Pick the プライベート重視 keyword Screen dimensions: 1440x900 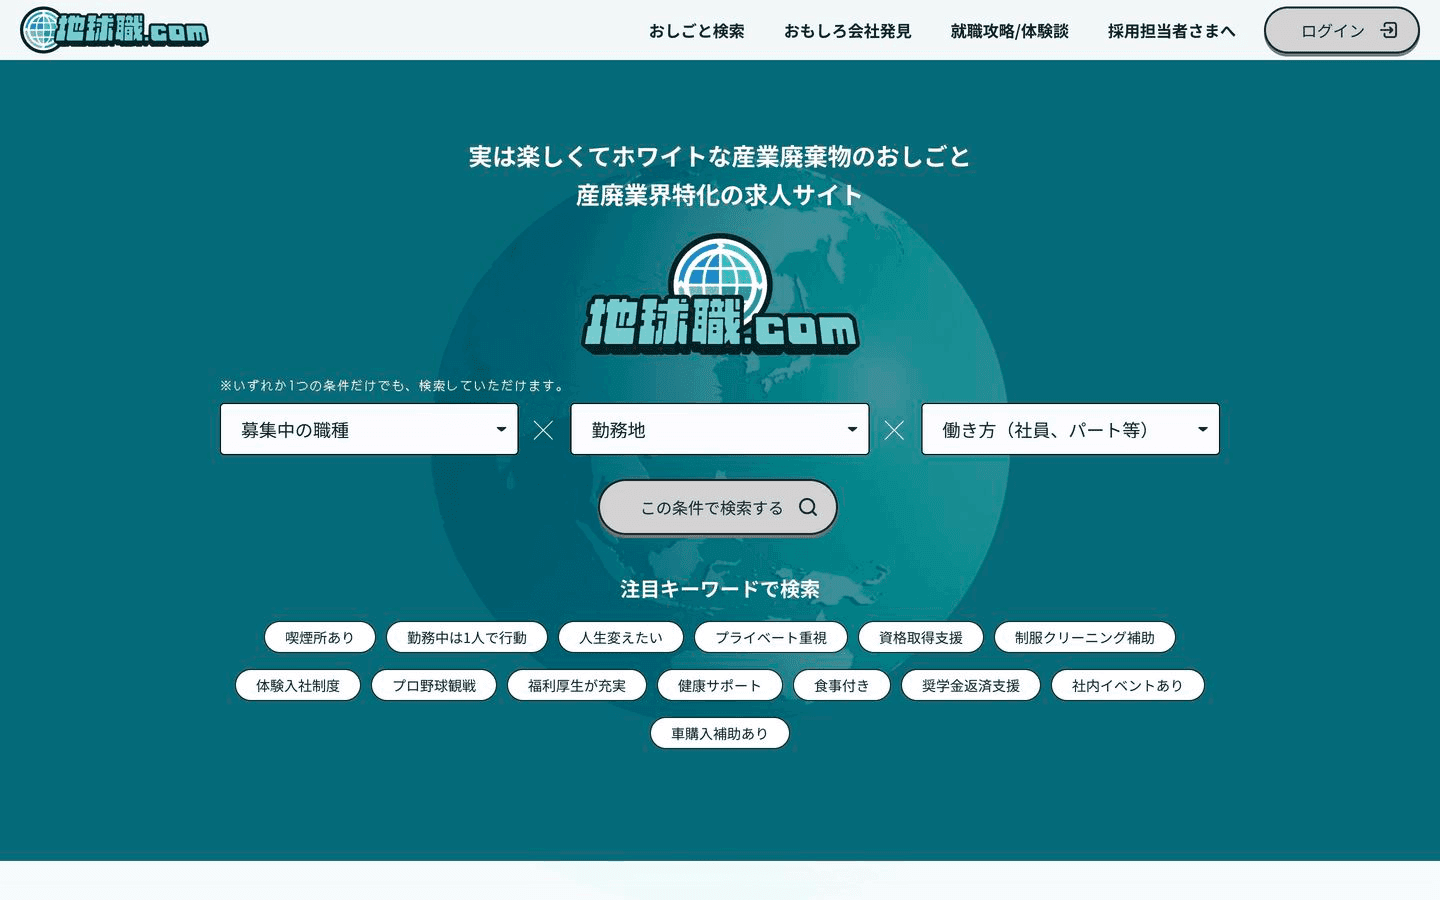[771, 637]
